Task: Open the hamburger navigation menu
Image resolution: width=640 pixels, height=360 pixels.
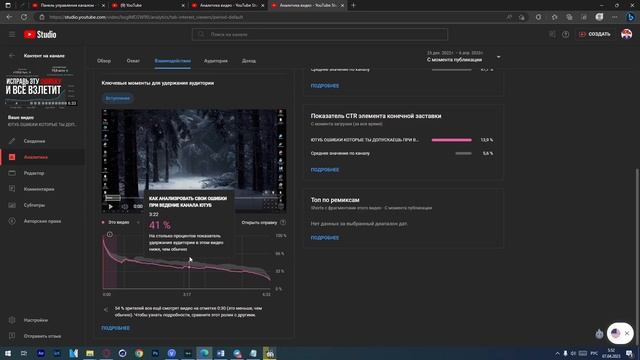Action: coord(12,35)
